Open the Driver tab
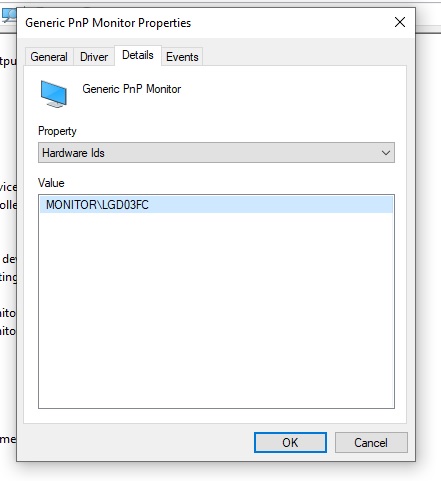This screenshot has width=441, height=481. click(x=94, y=57)
